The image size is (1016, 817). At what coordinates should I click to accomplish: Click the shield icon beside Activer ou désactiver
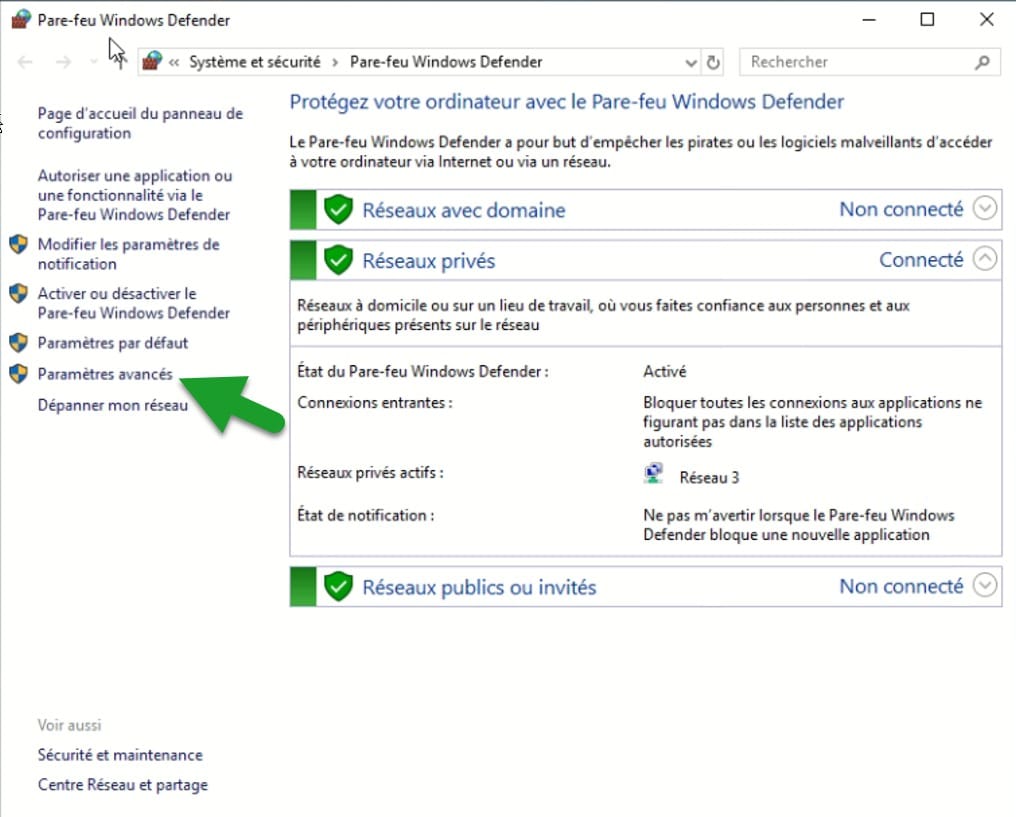[19, 293]
